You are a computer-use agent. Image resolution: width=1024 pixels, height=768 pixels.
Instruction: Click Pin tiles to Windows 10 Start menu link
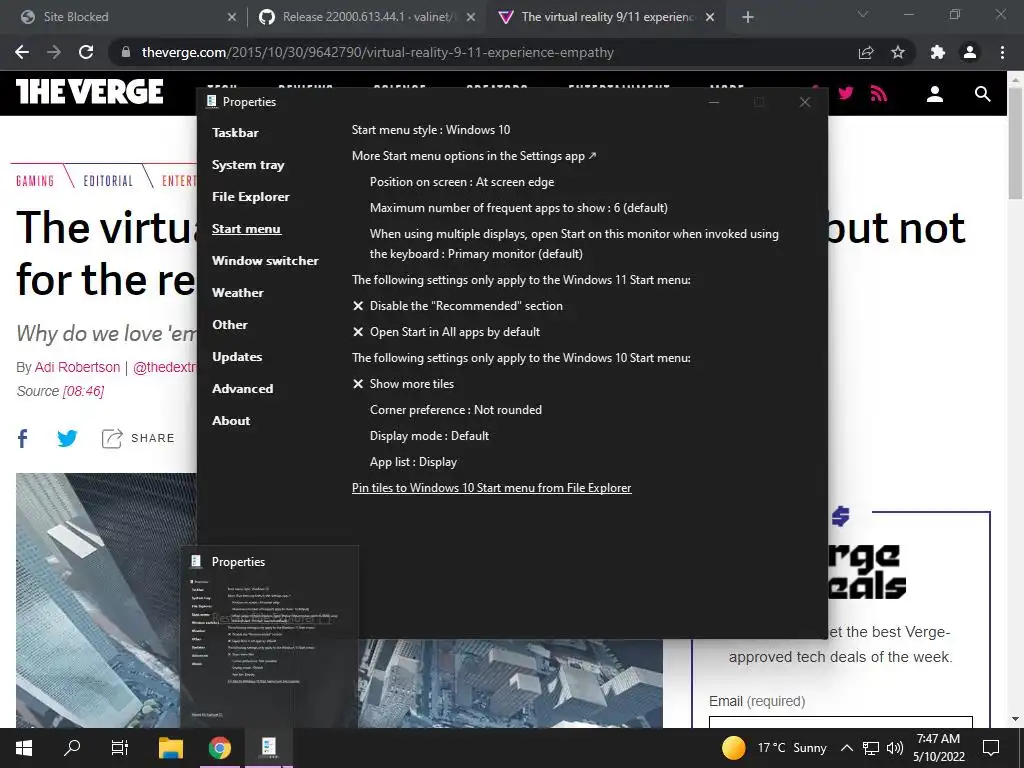(x=492, y=488)
